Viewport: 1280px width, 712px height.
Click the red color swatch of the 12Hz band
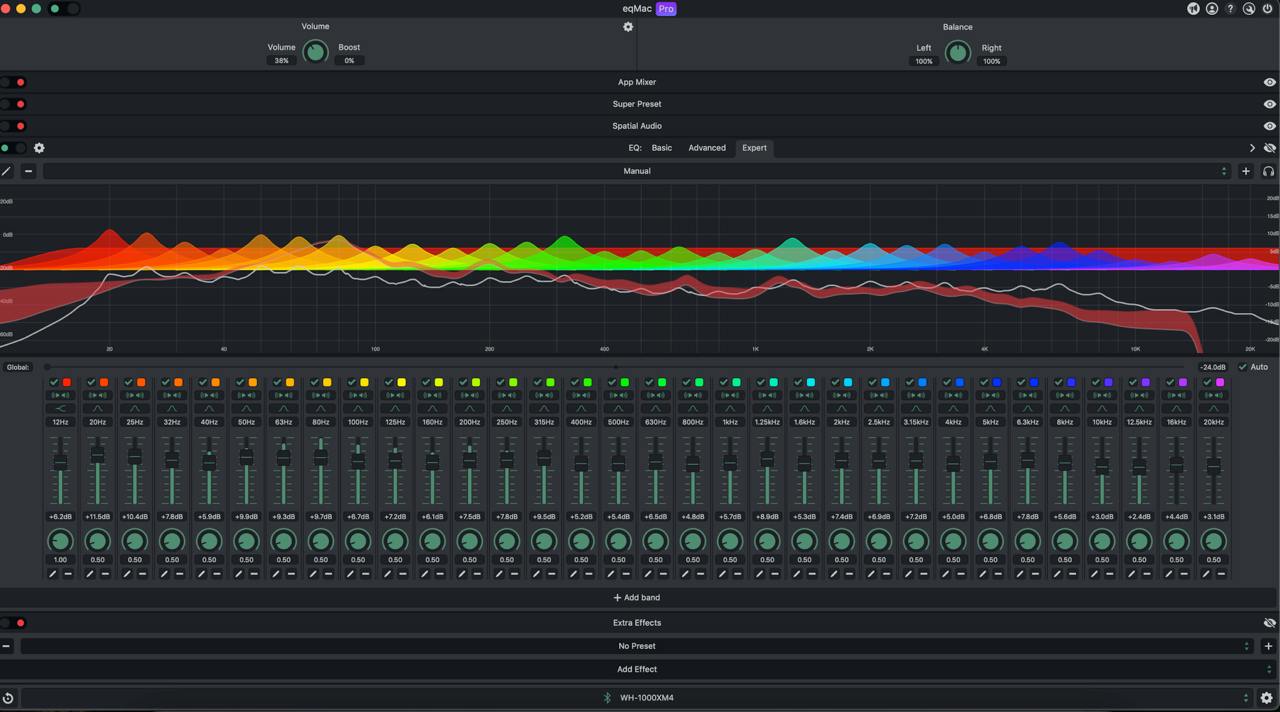point(67,382)
